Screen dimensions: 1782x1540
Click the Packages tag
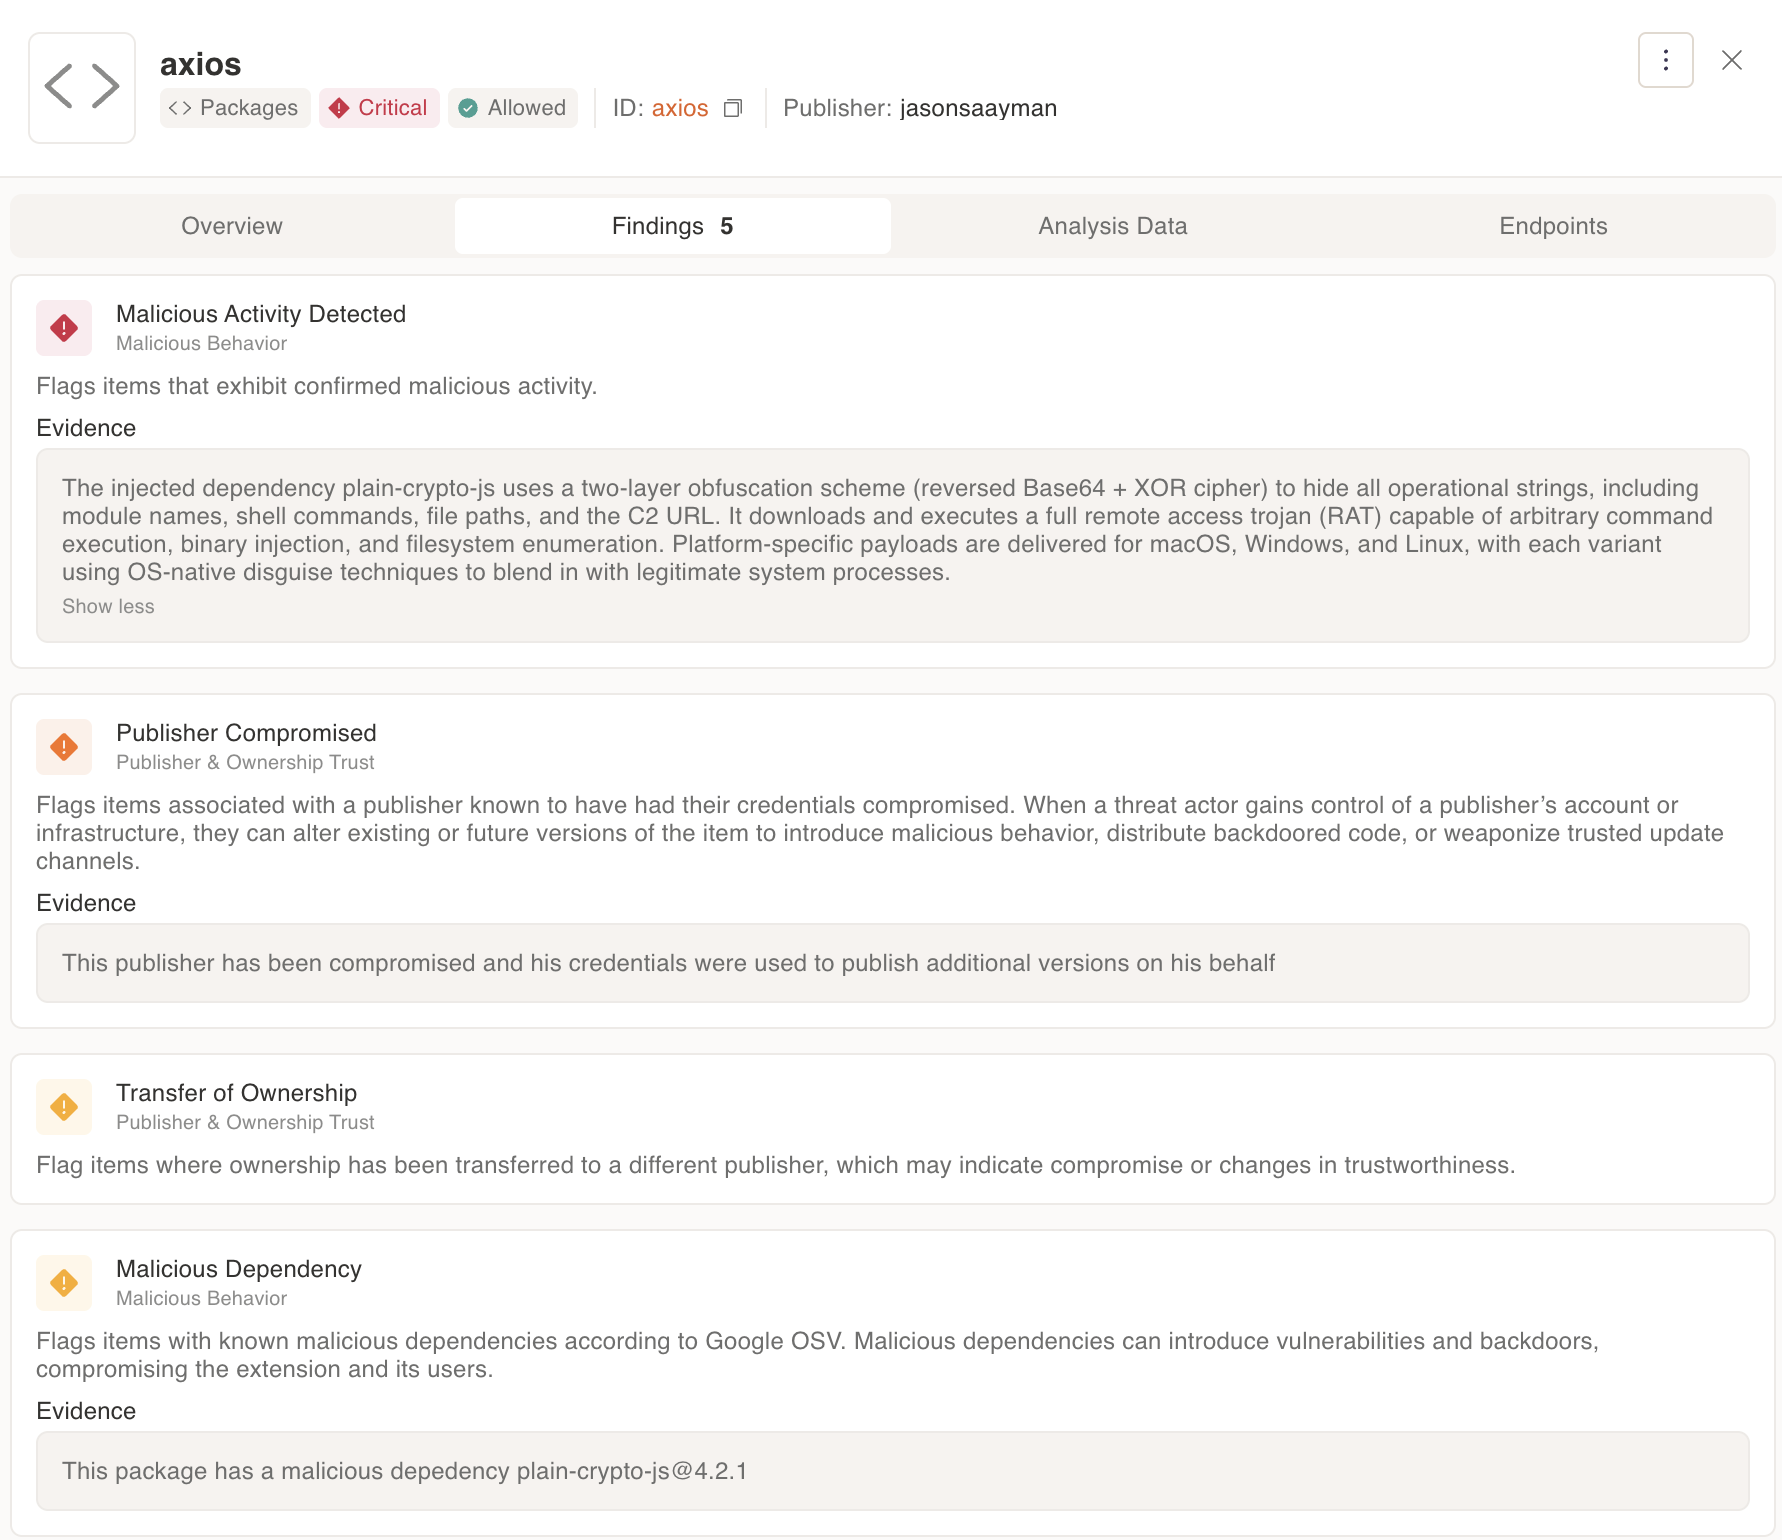pos(235,108)
